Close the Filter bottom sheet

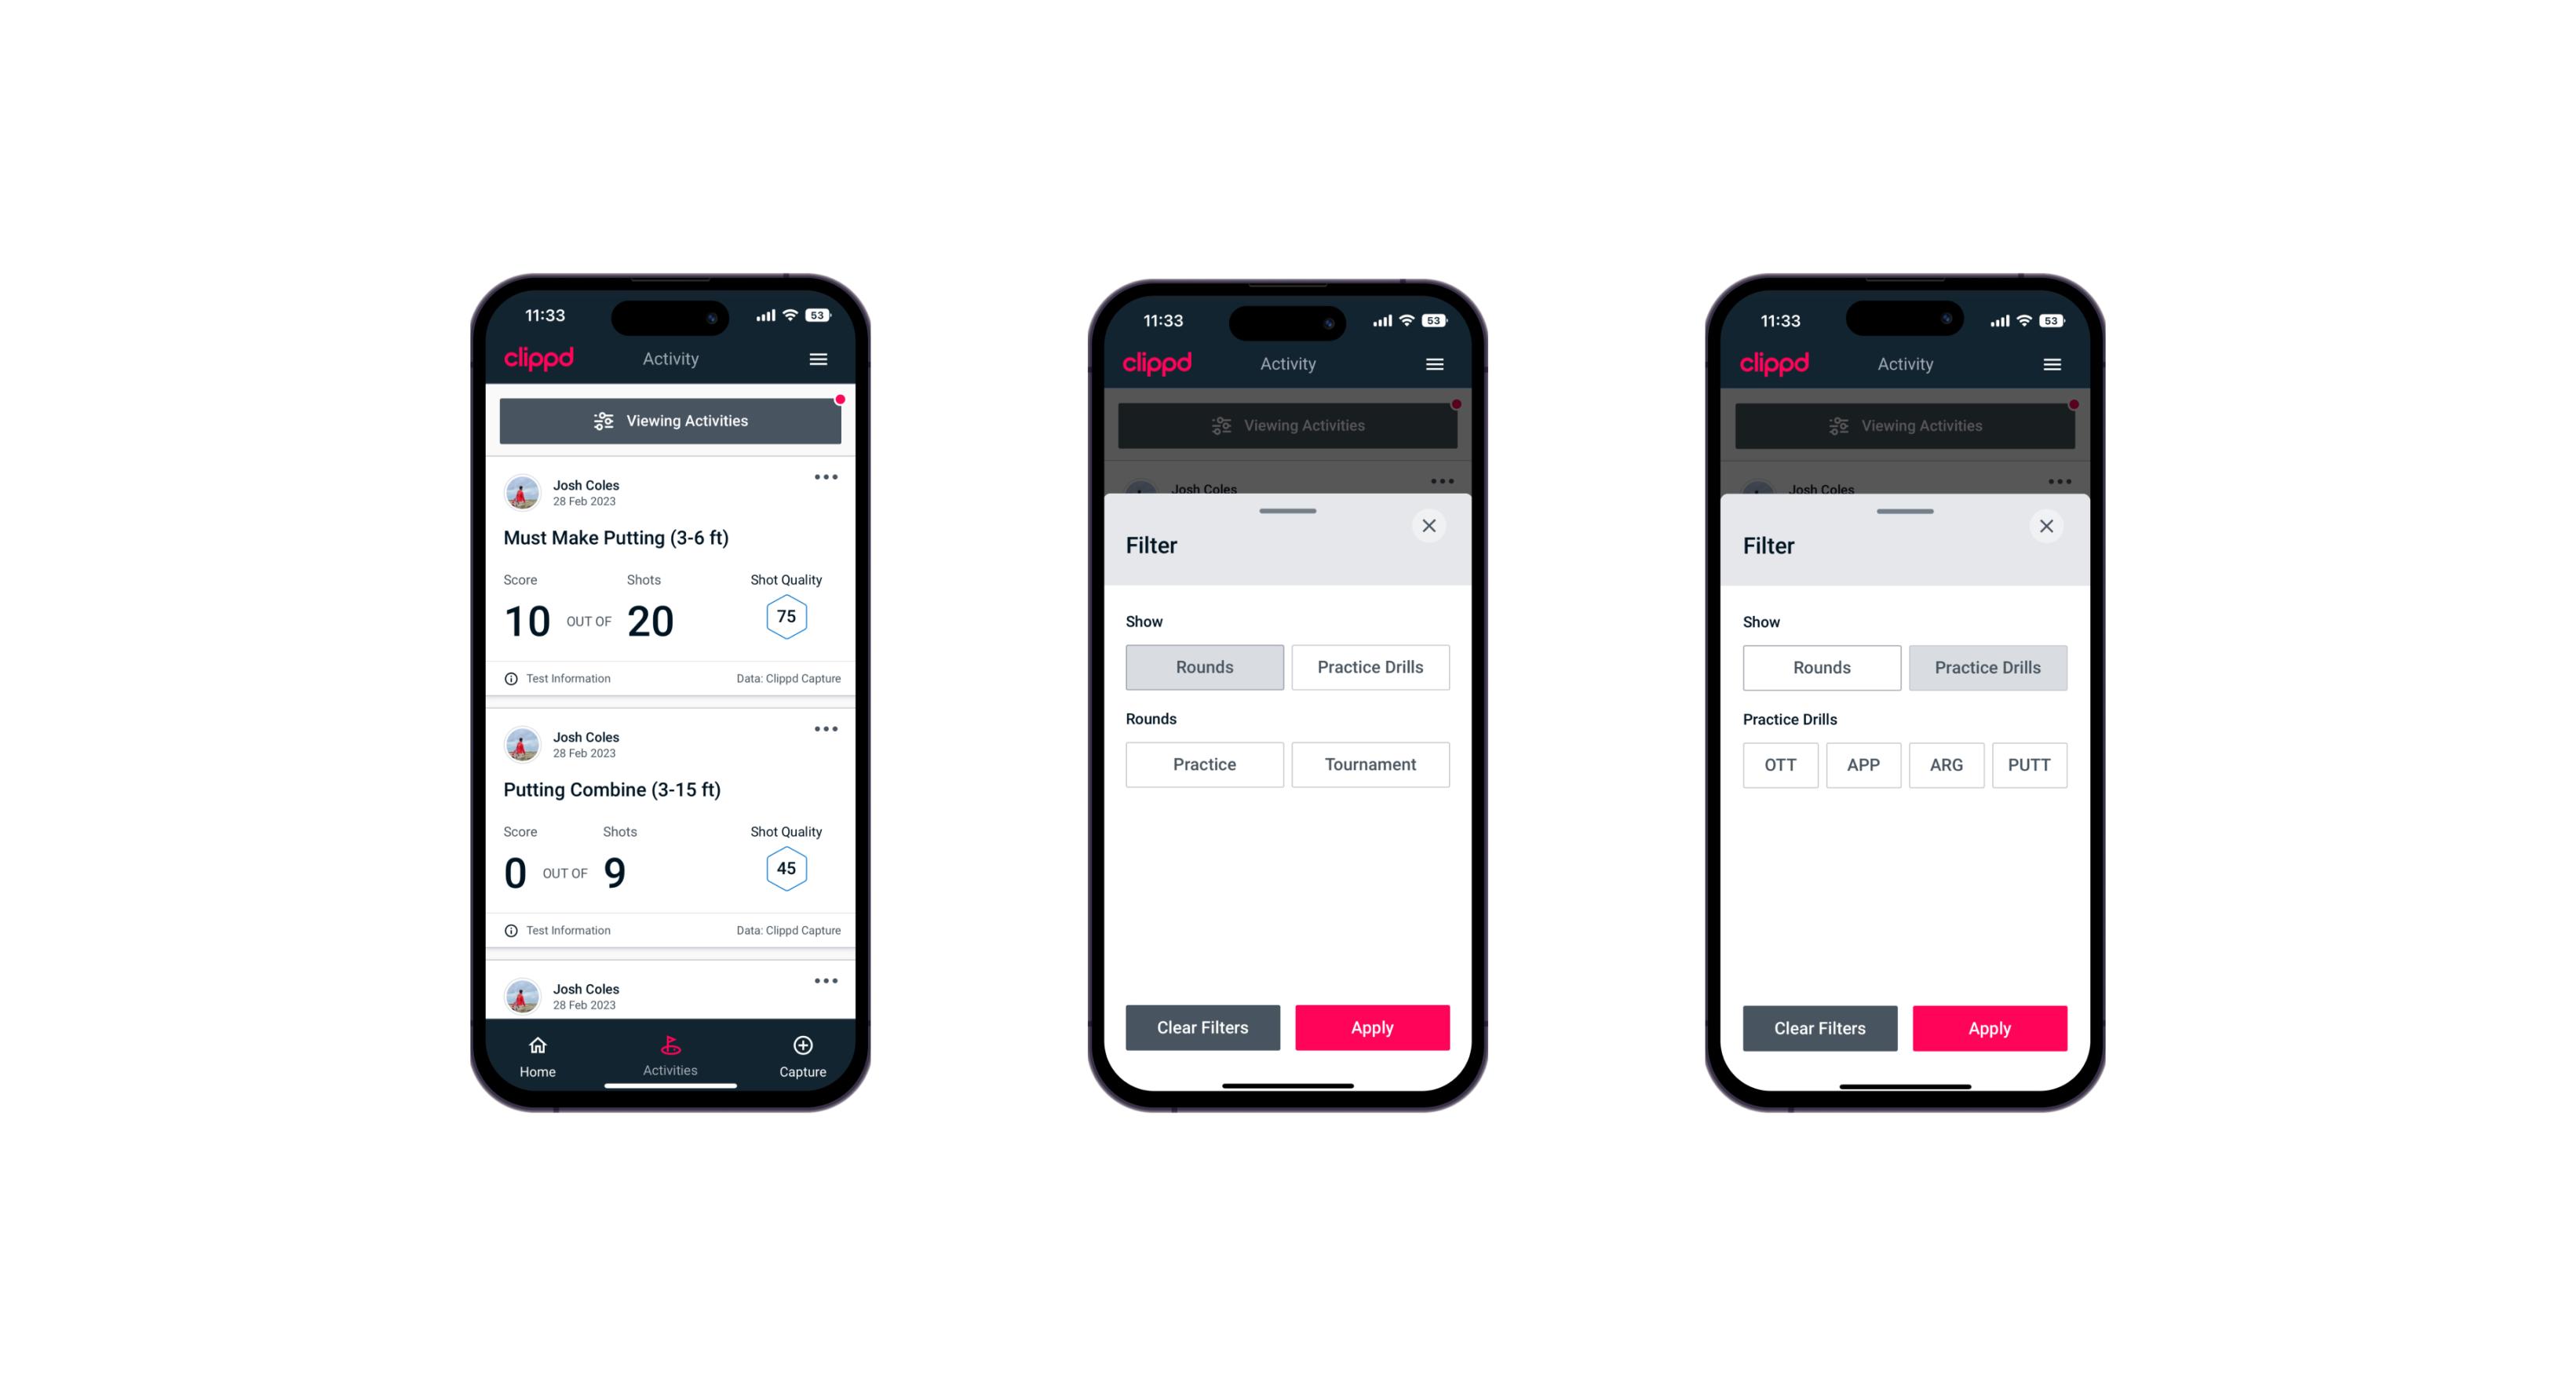coord(1431,526)
